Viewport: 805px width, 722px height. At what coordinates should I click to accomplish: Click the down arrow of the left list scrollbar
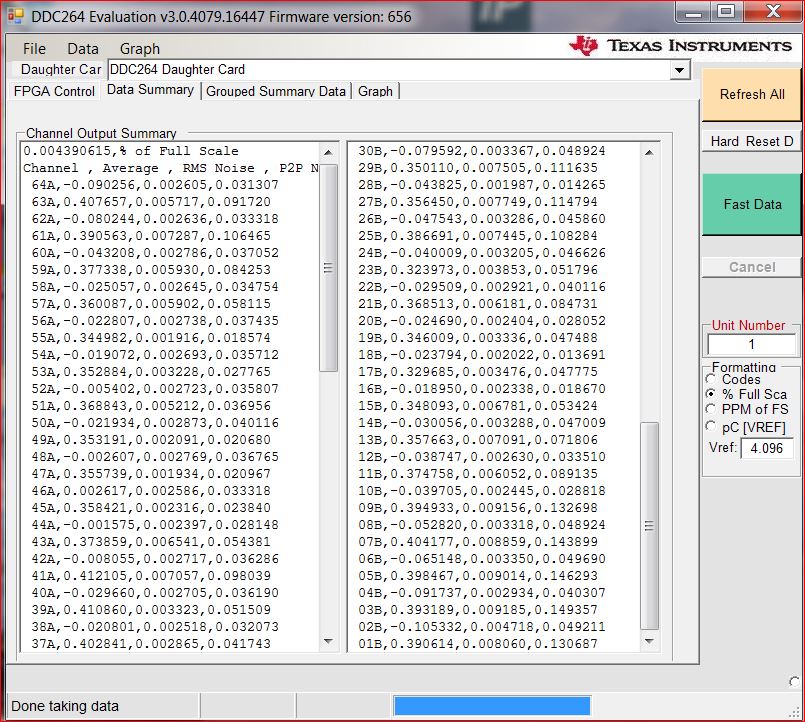coord(328,641)
